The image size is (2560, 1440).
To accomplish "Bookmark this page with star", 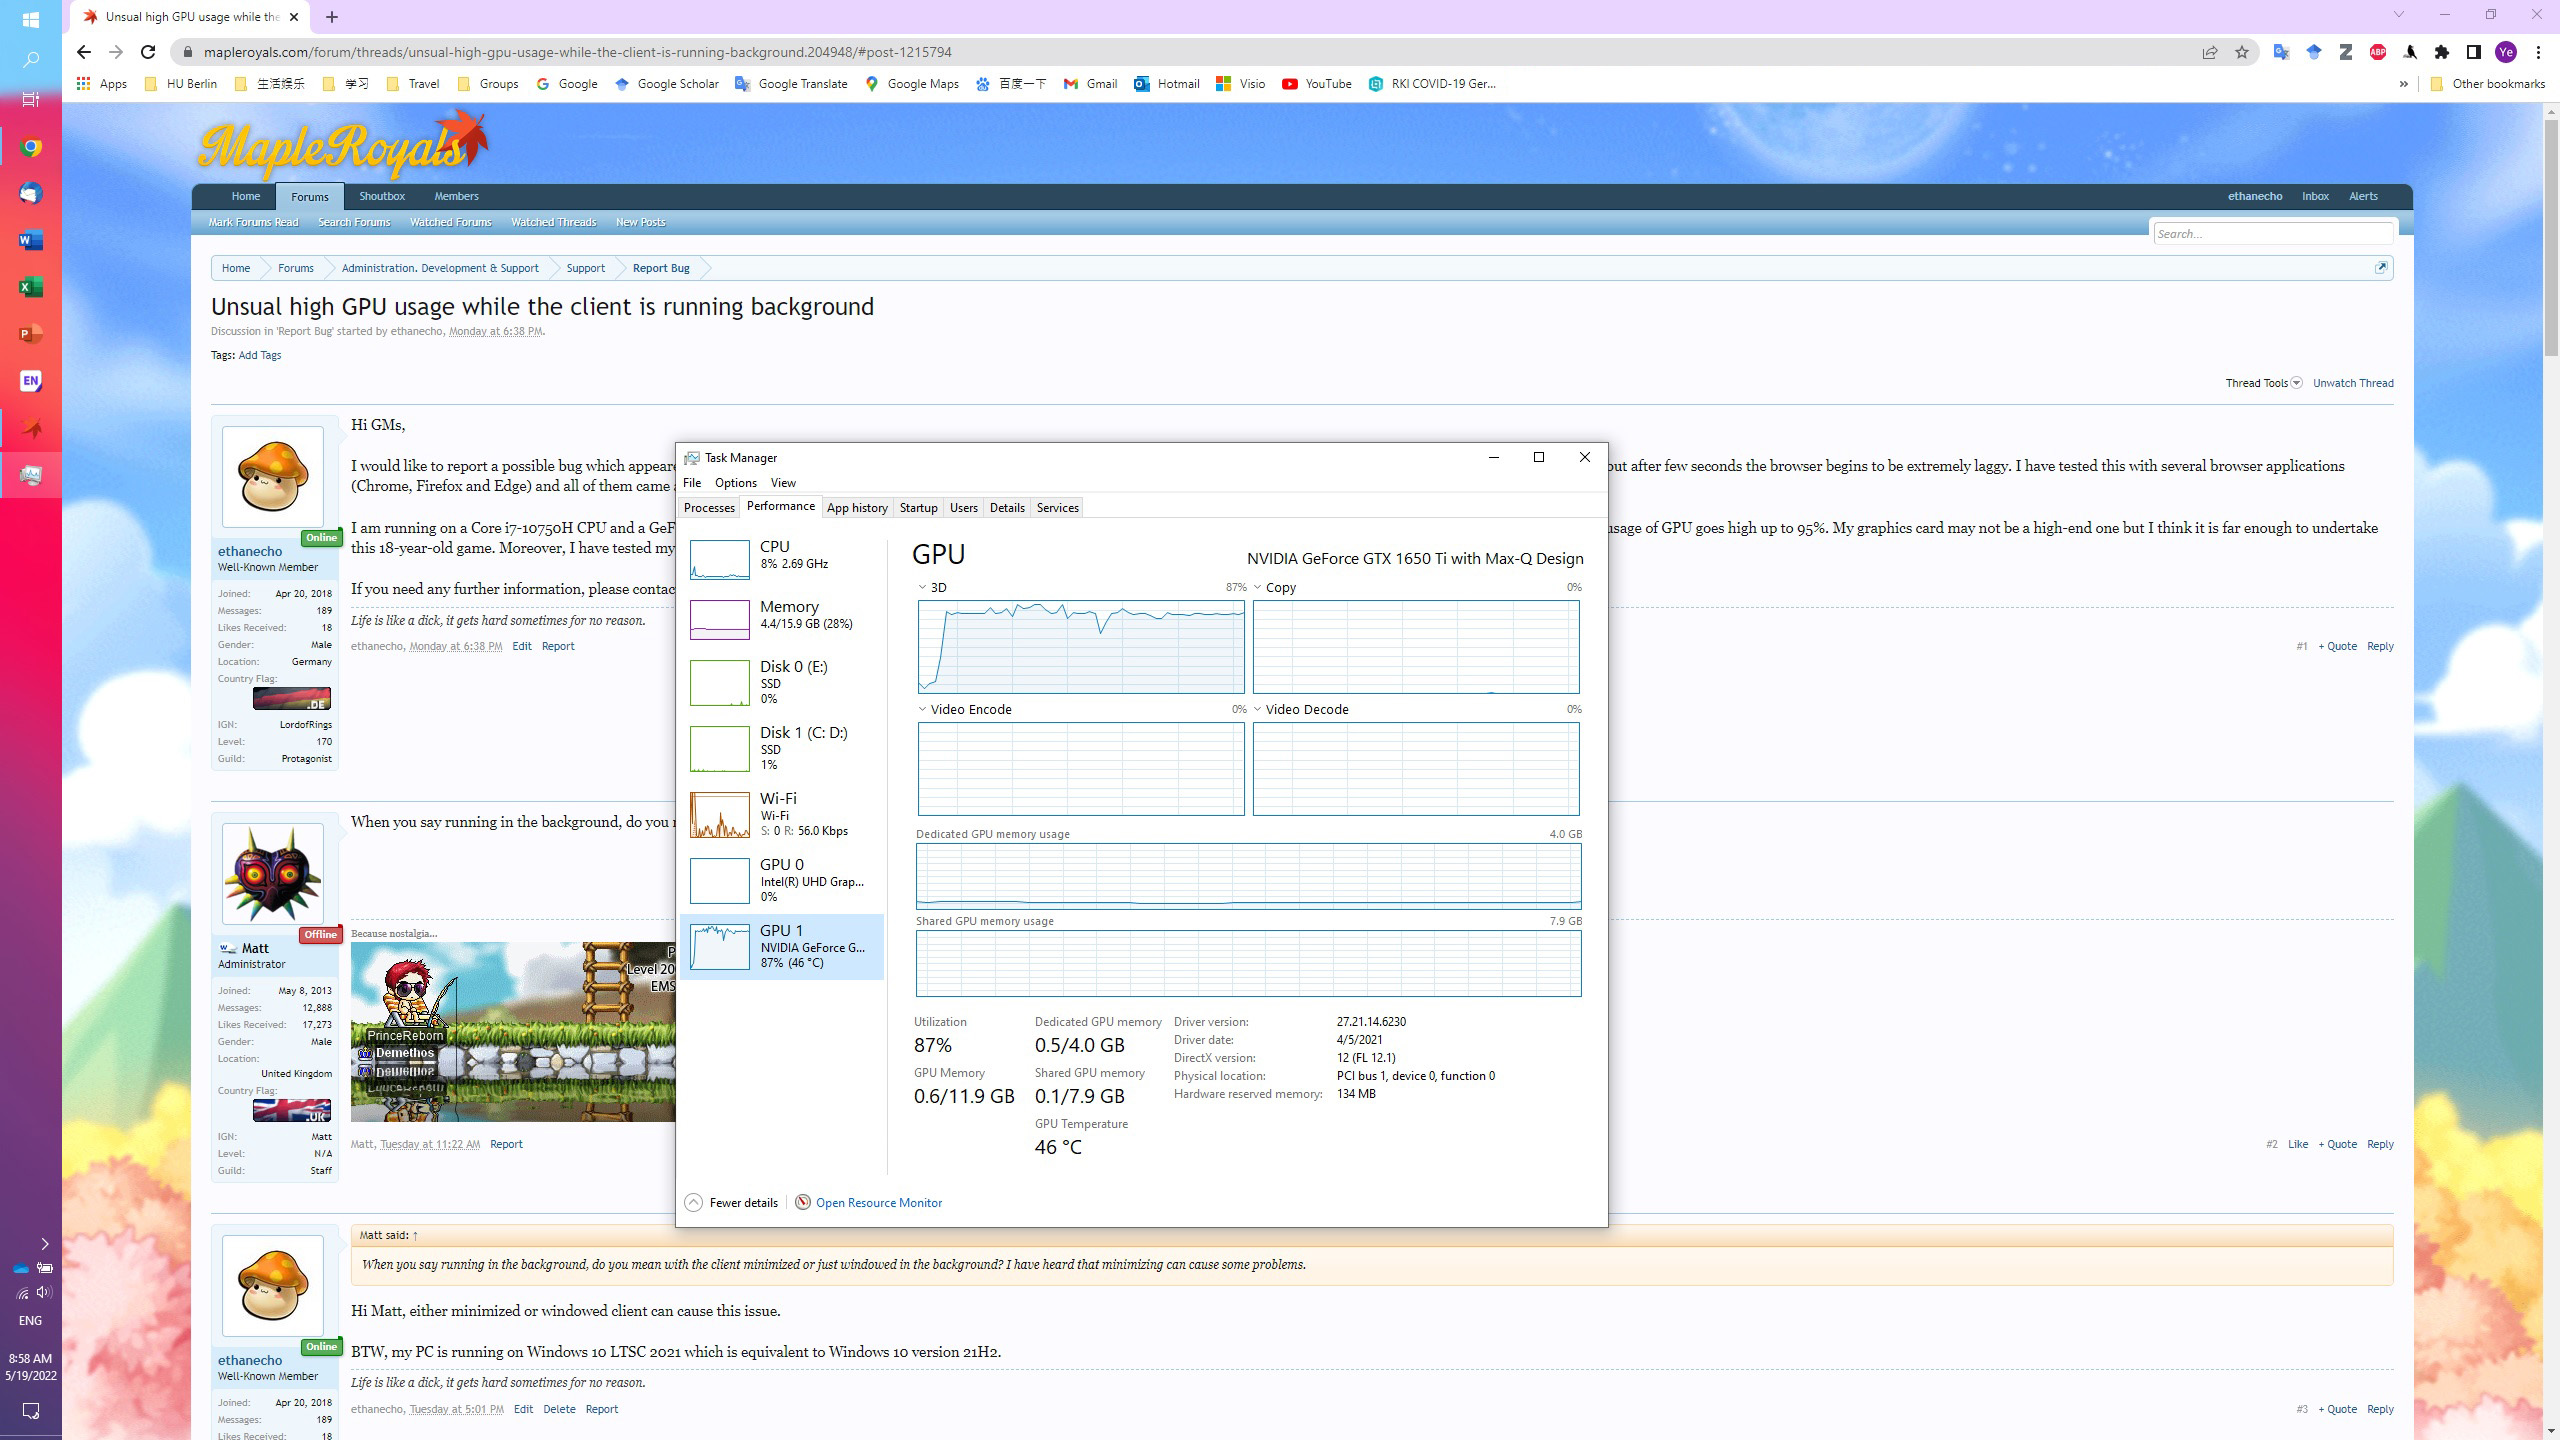I will [2241, 52].
